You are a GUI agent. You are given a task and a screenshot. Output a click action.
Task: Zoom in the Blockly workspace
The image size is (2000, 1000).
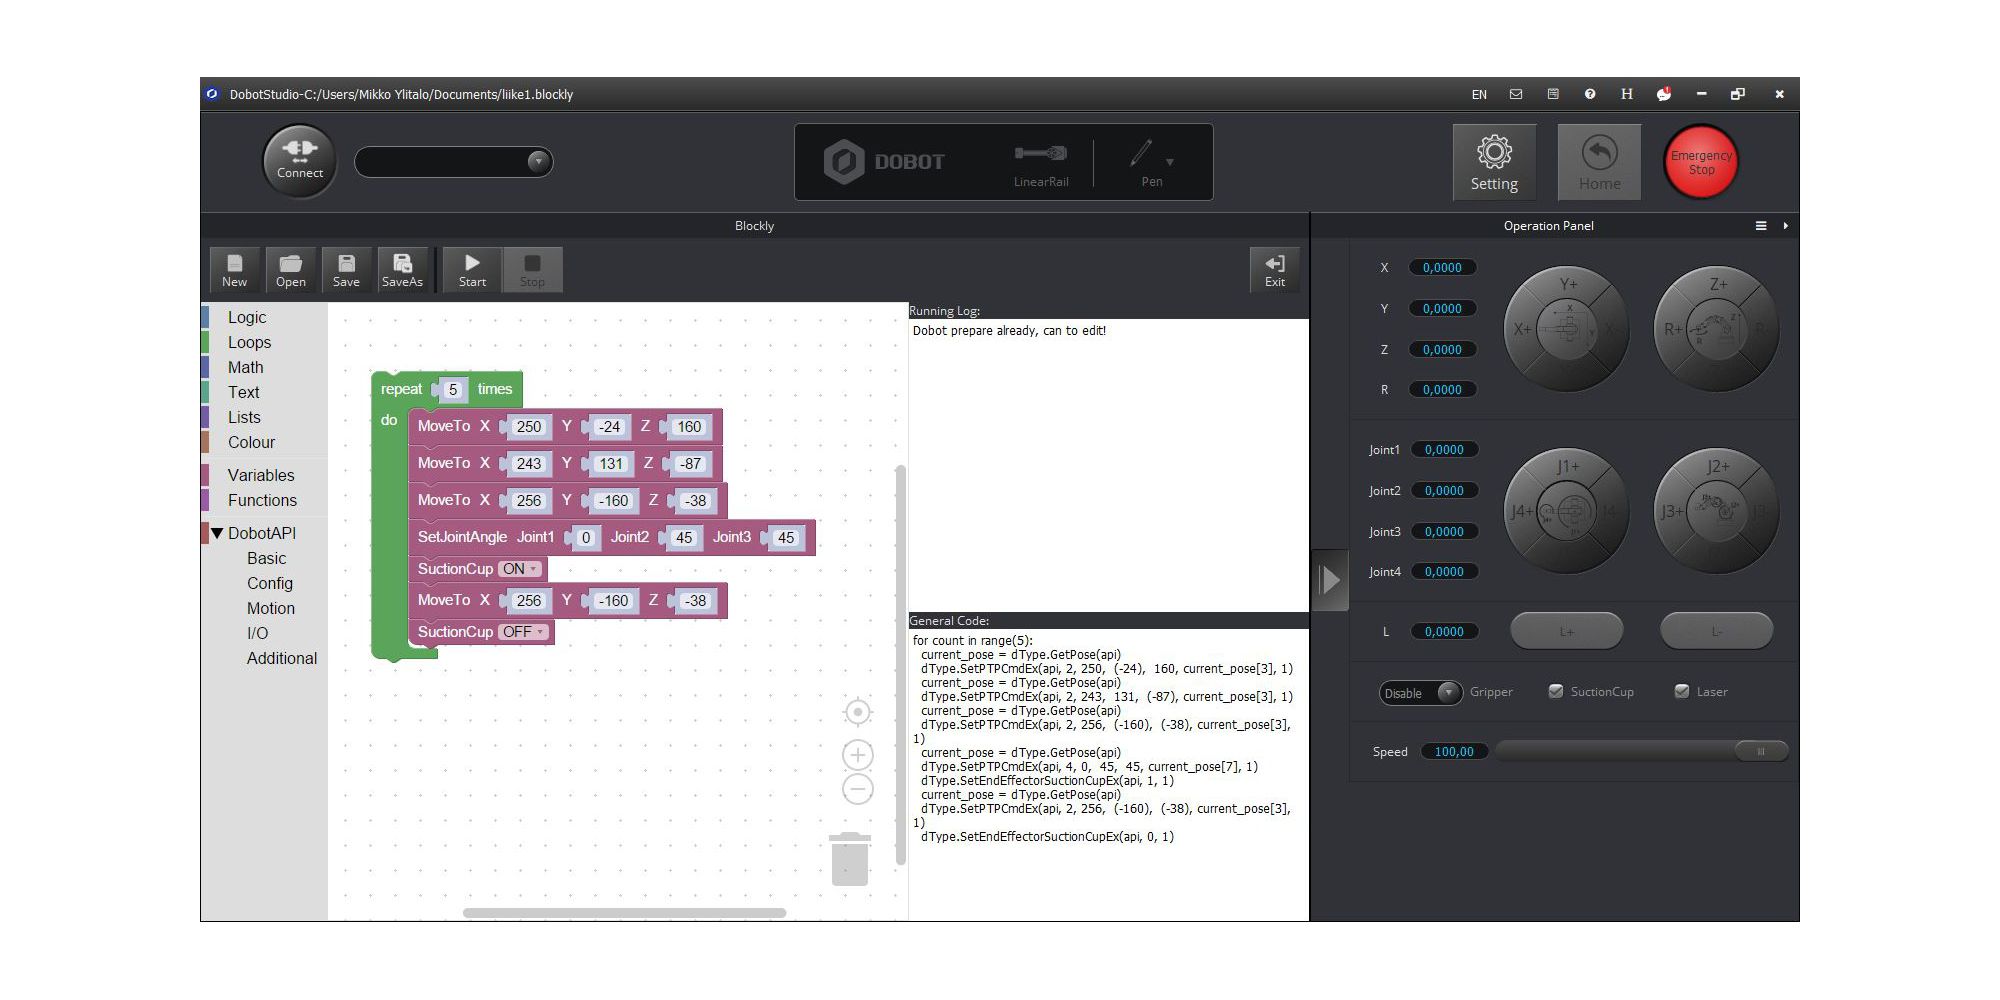[857, 754]
